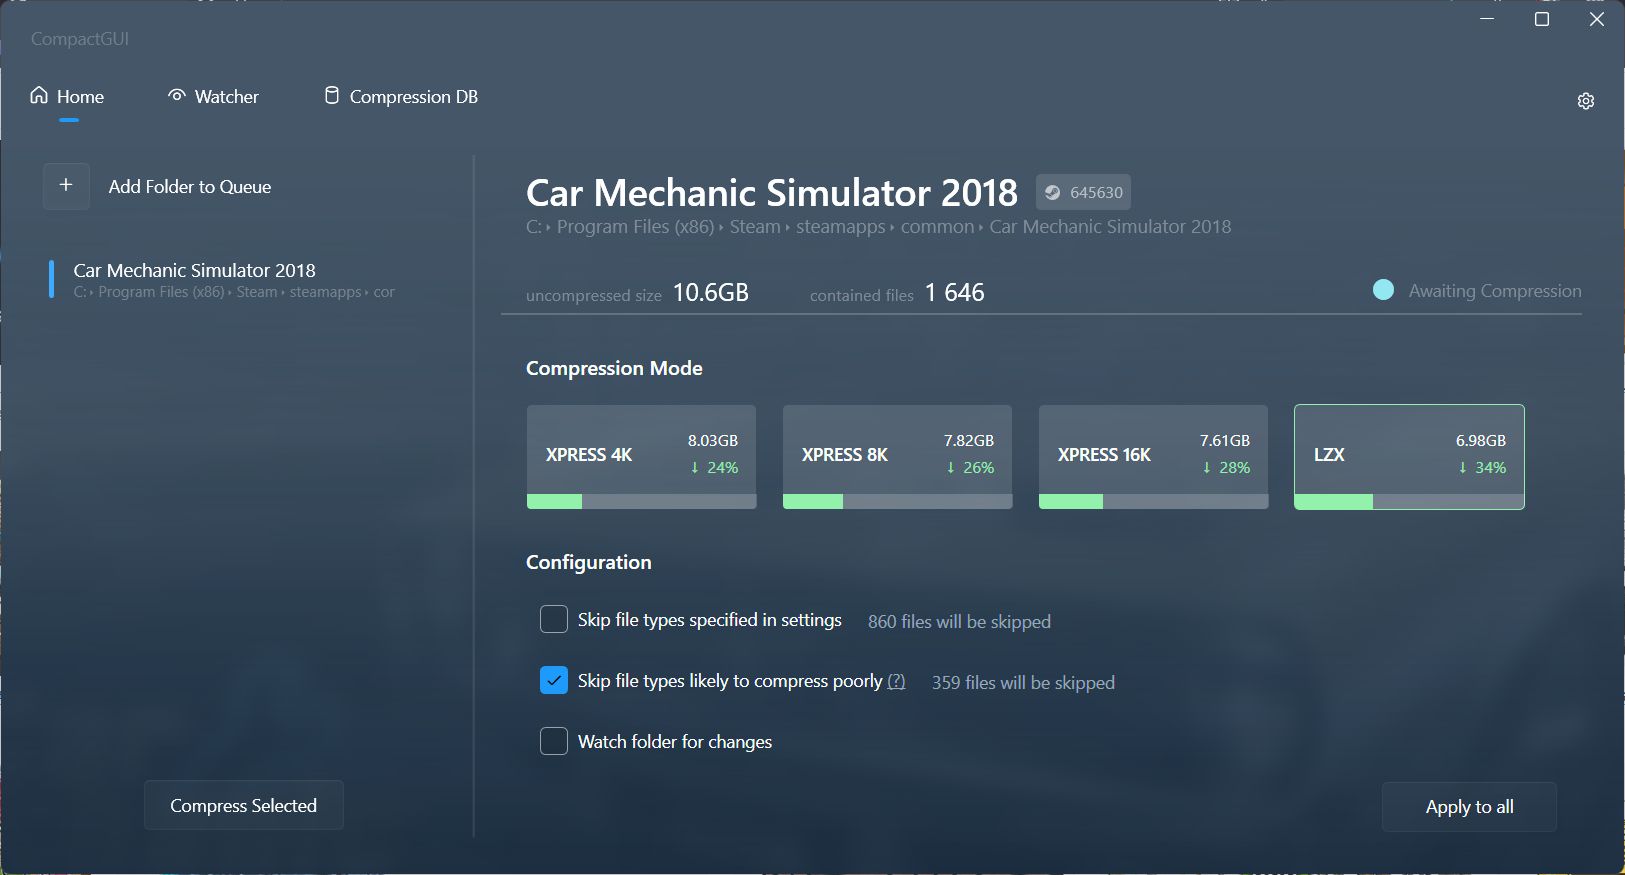The height and width of the screenshot is (875, 1625).
Task: Click the Home house icon
Action: (39, 95)
